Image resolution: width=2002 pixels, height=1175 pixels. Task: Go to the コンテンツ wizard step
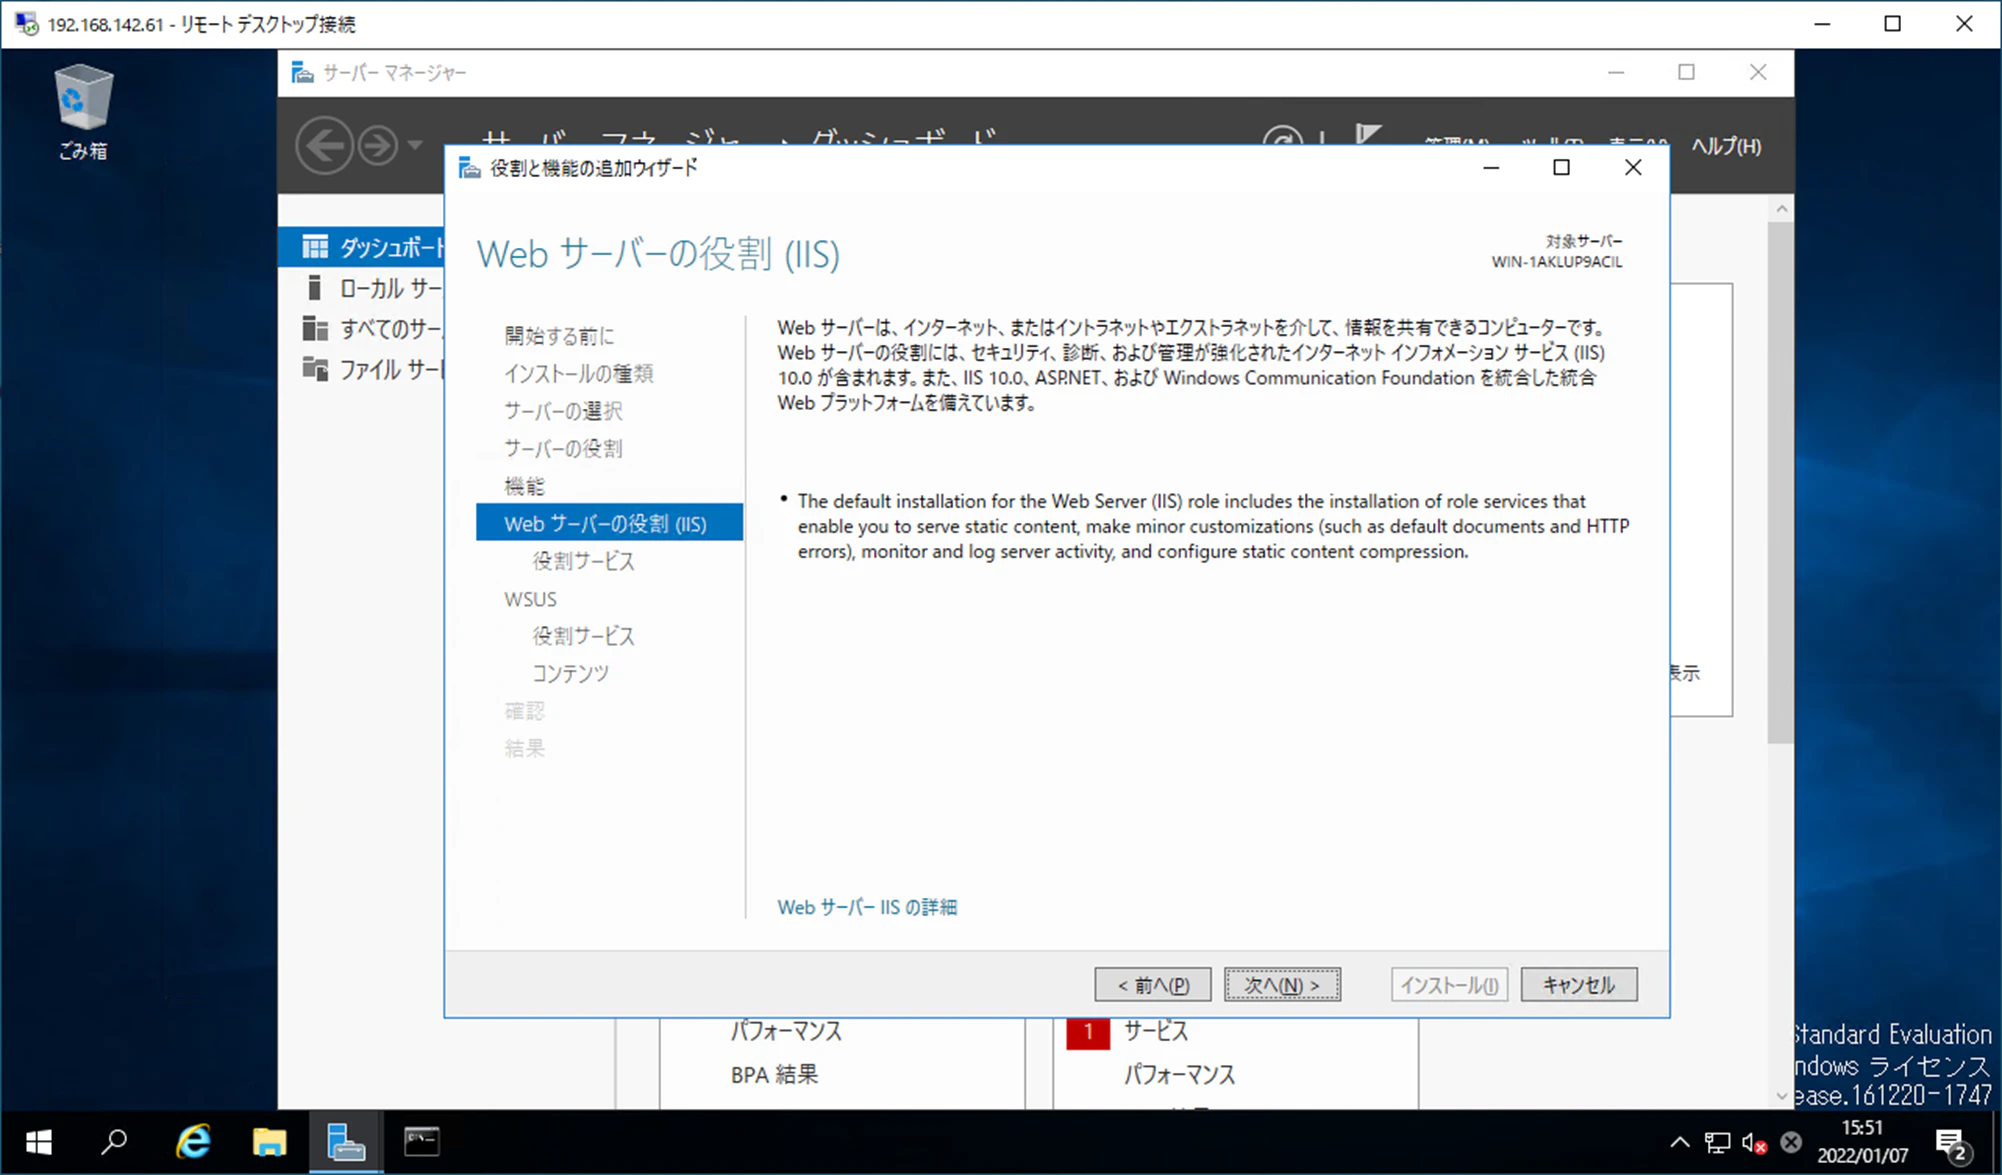[570, 674]
